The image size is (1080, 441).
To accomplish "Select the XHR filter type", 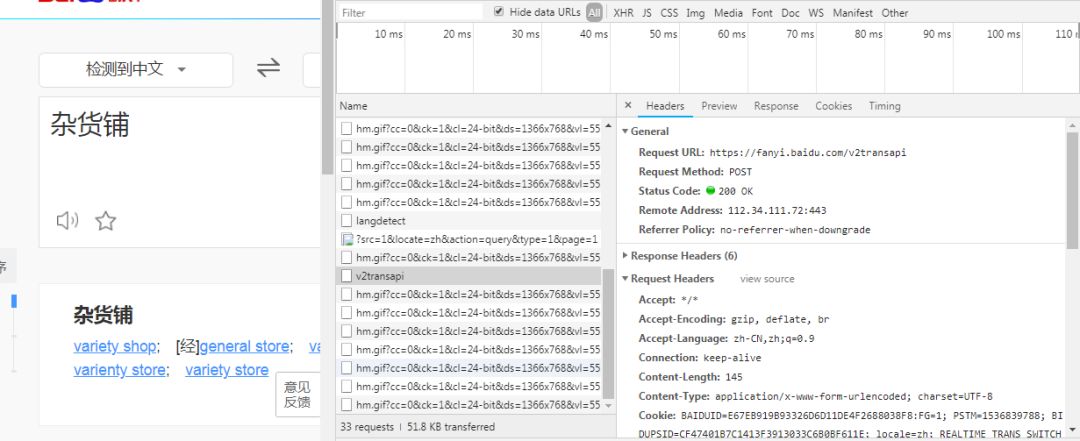I will [623, 13].
